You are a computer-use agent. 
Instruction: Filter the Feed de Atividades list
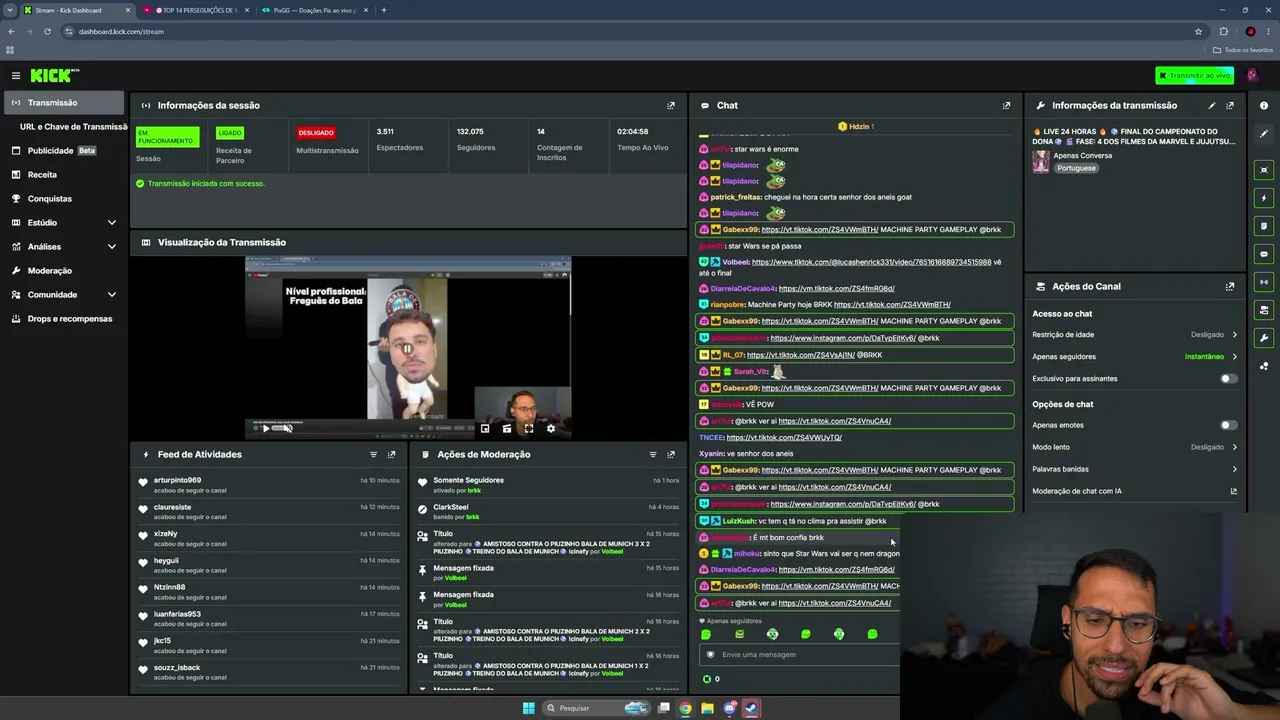pos(374,454)
